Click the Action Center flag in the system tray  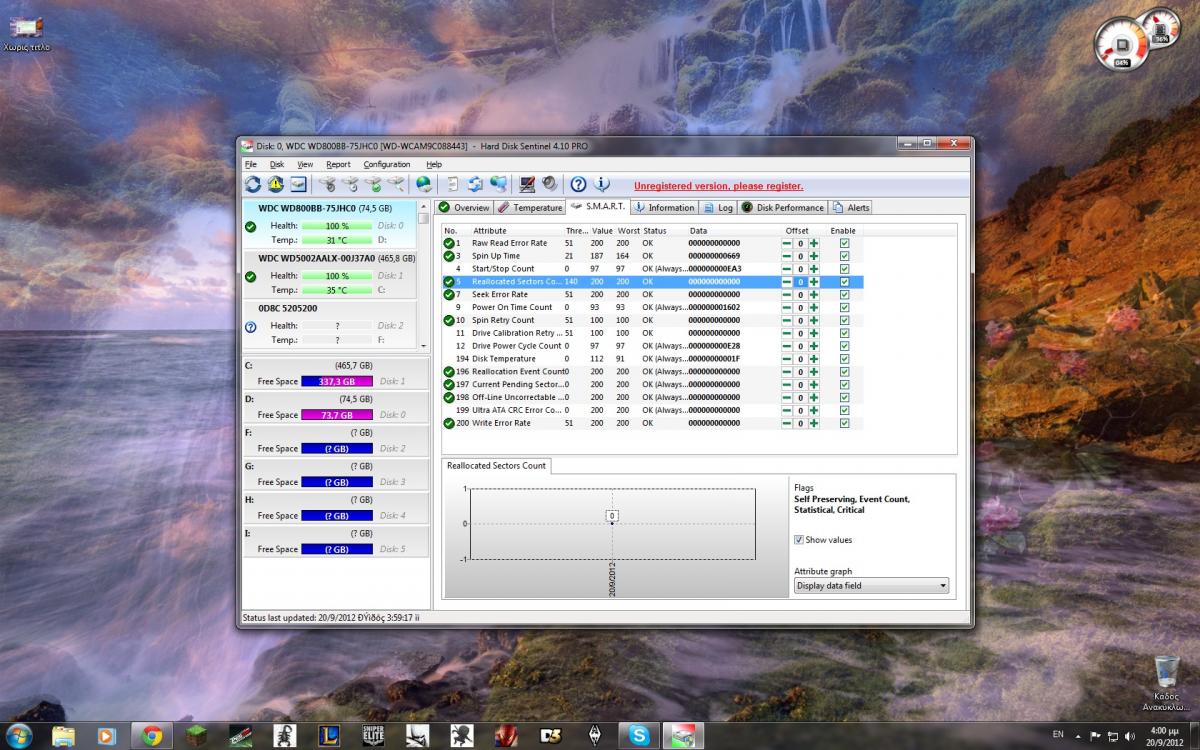1096,736
